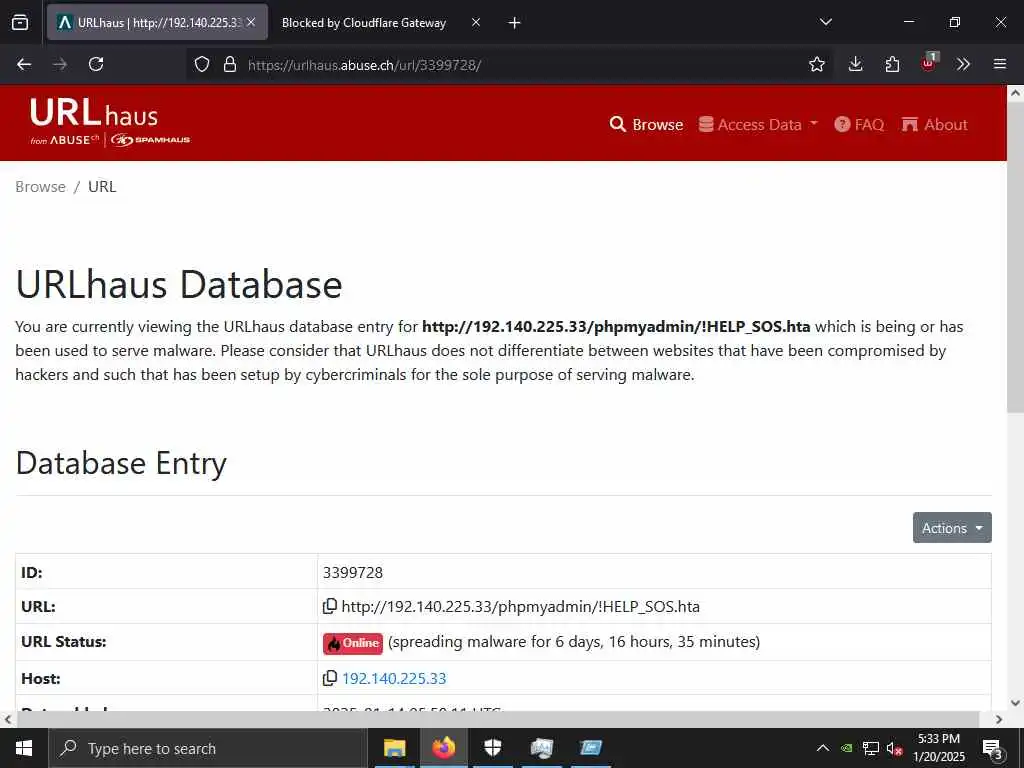1024x768 pixels.
Task: Open the Windows Start menu
Action: [x=24, y=748]
